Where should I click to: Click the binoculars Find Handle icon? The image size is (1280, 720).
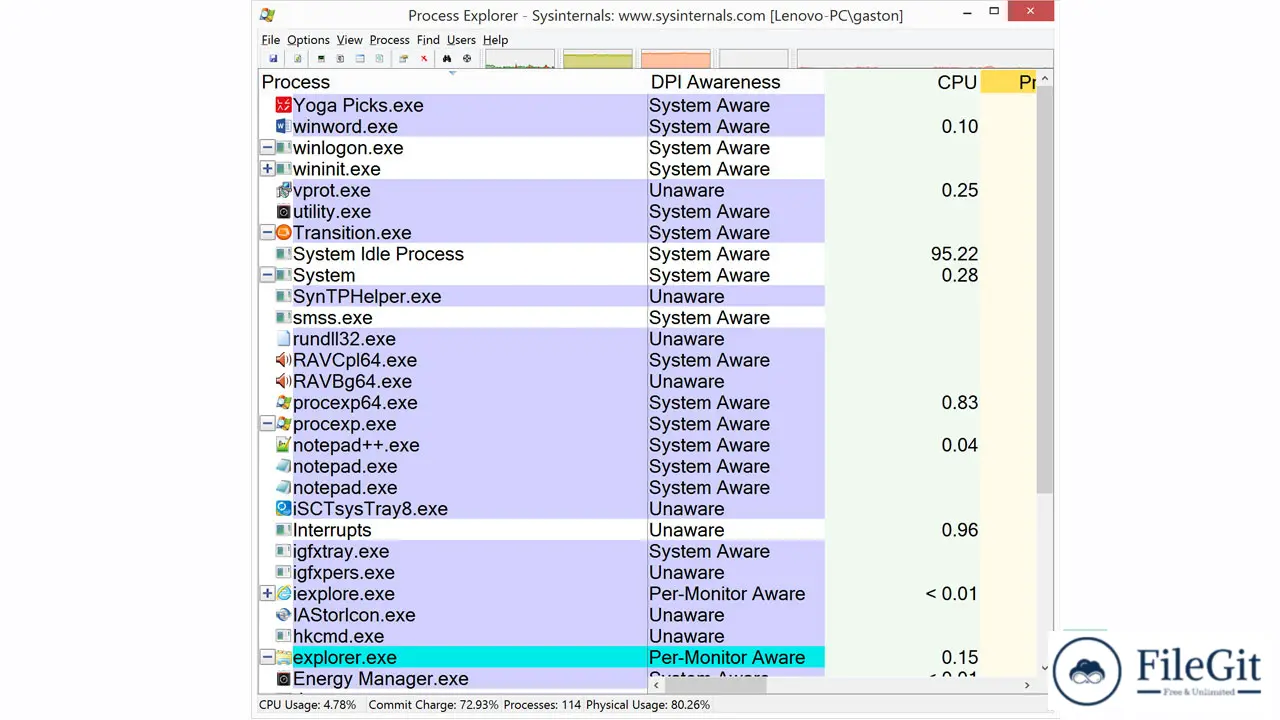(447, 59)
